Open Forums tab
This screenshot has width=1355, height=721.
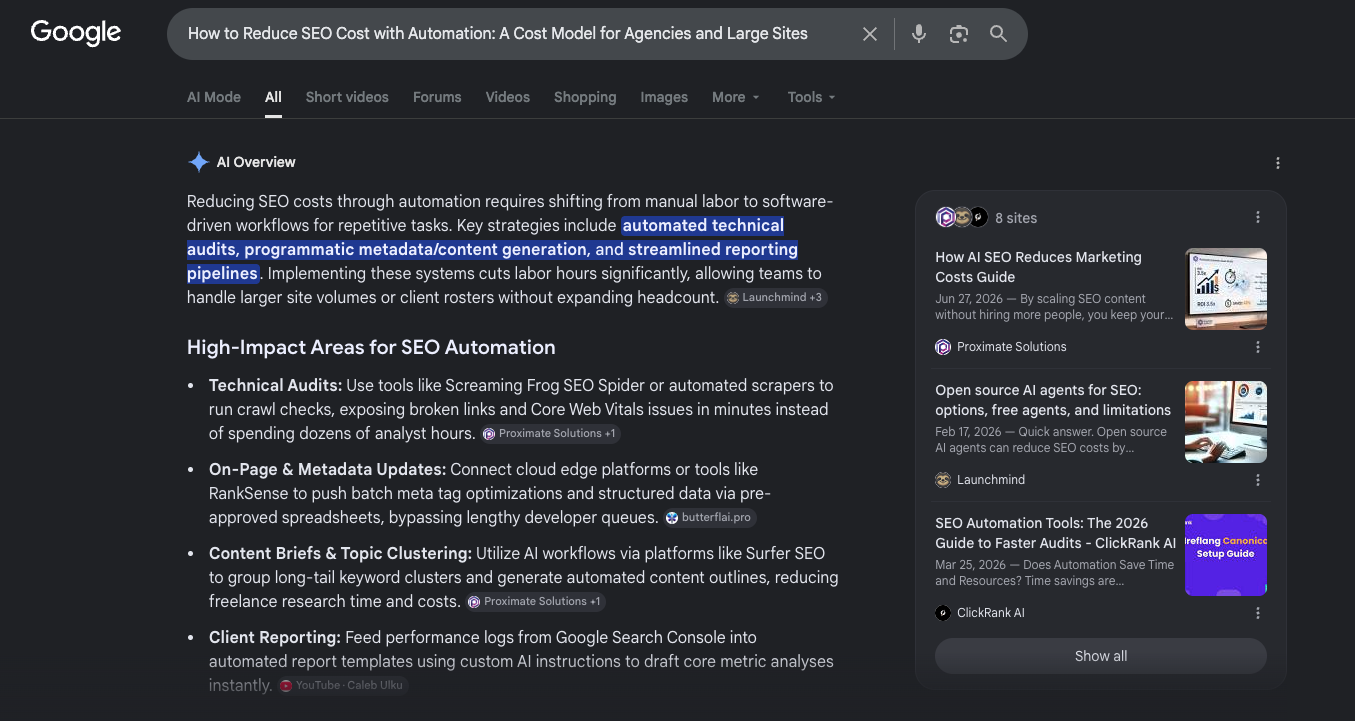437,97
